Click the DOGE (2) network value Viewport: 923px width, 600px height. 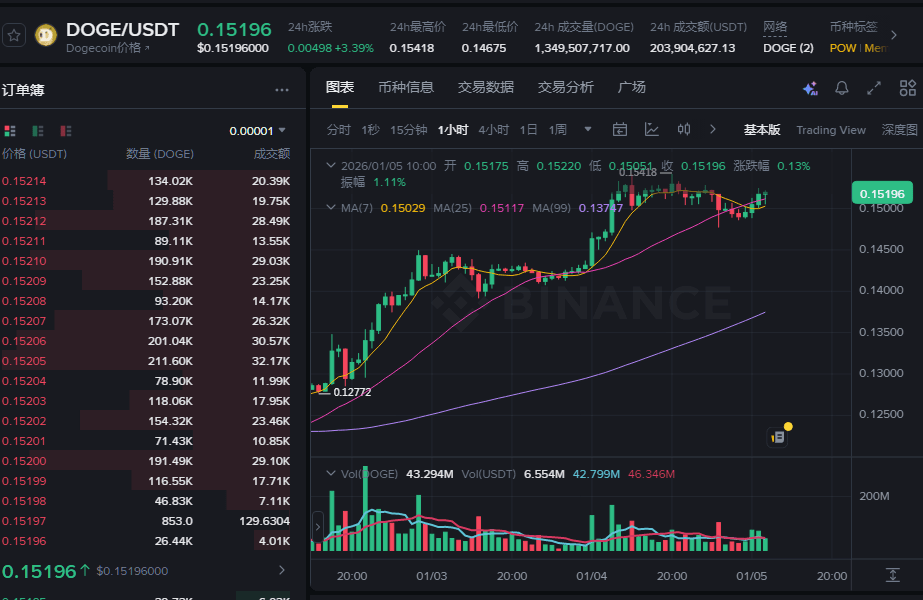(x=788, y=48)
